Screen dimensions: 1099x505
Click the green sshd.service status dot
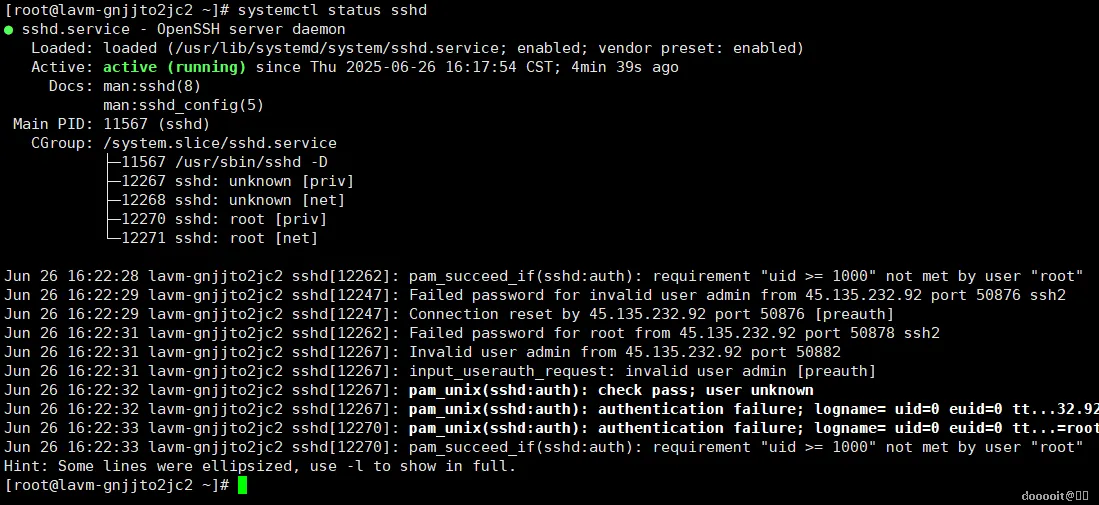pyautogui.click(x=9, y=29)
